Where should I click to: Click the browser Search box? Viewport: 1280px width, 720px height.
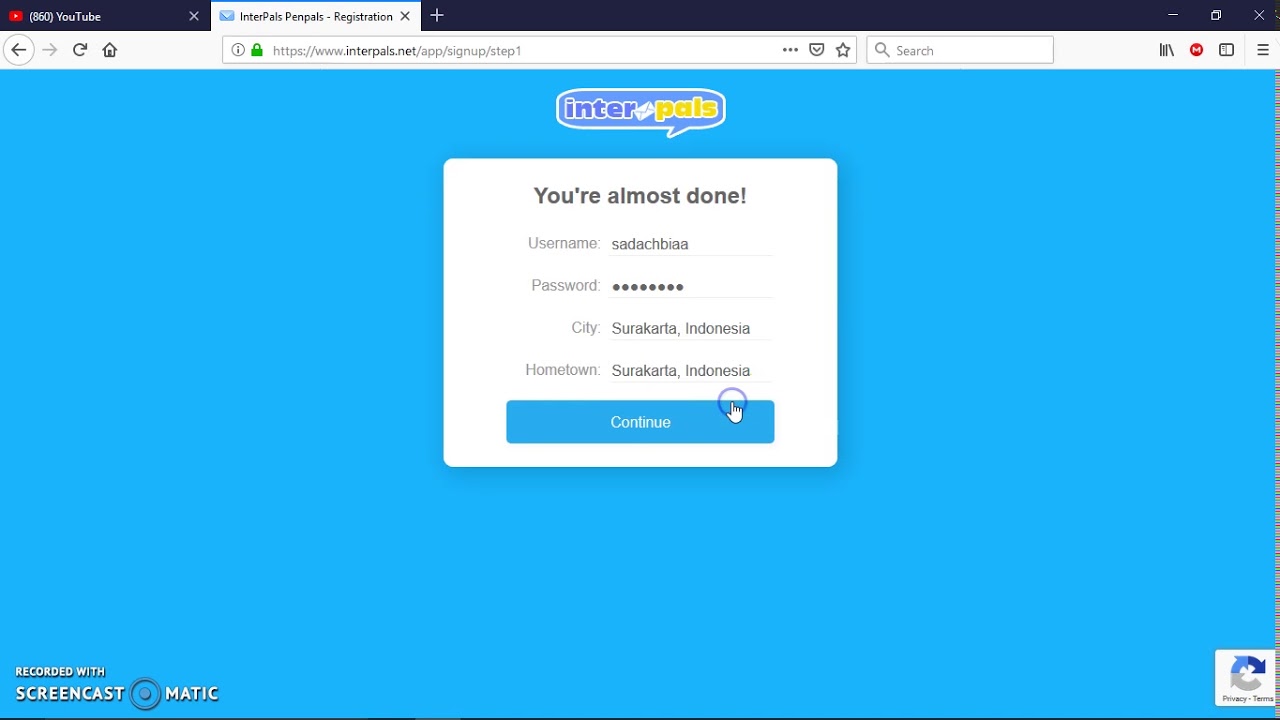coord(960,50)
